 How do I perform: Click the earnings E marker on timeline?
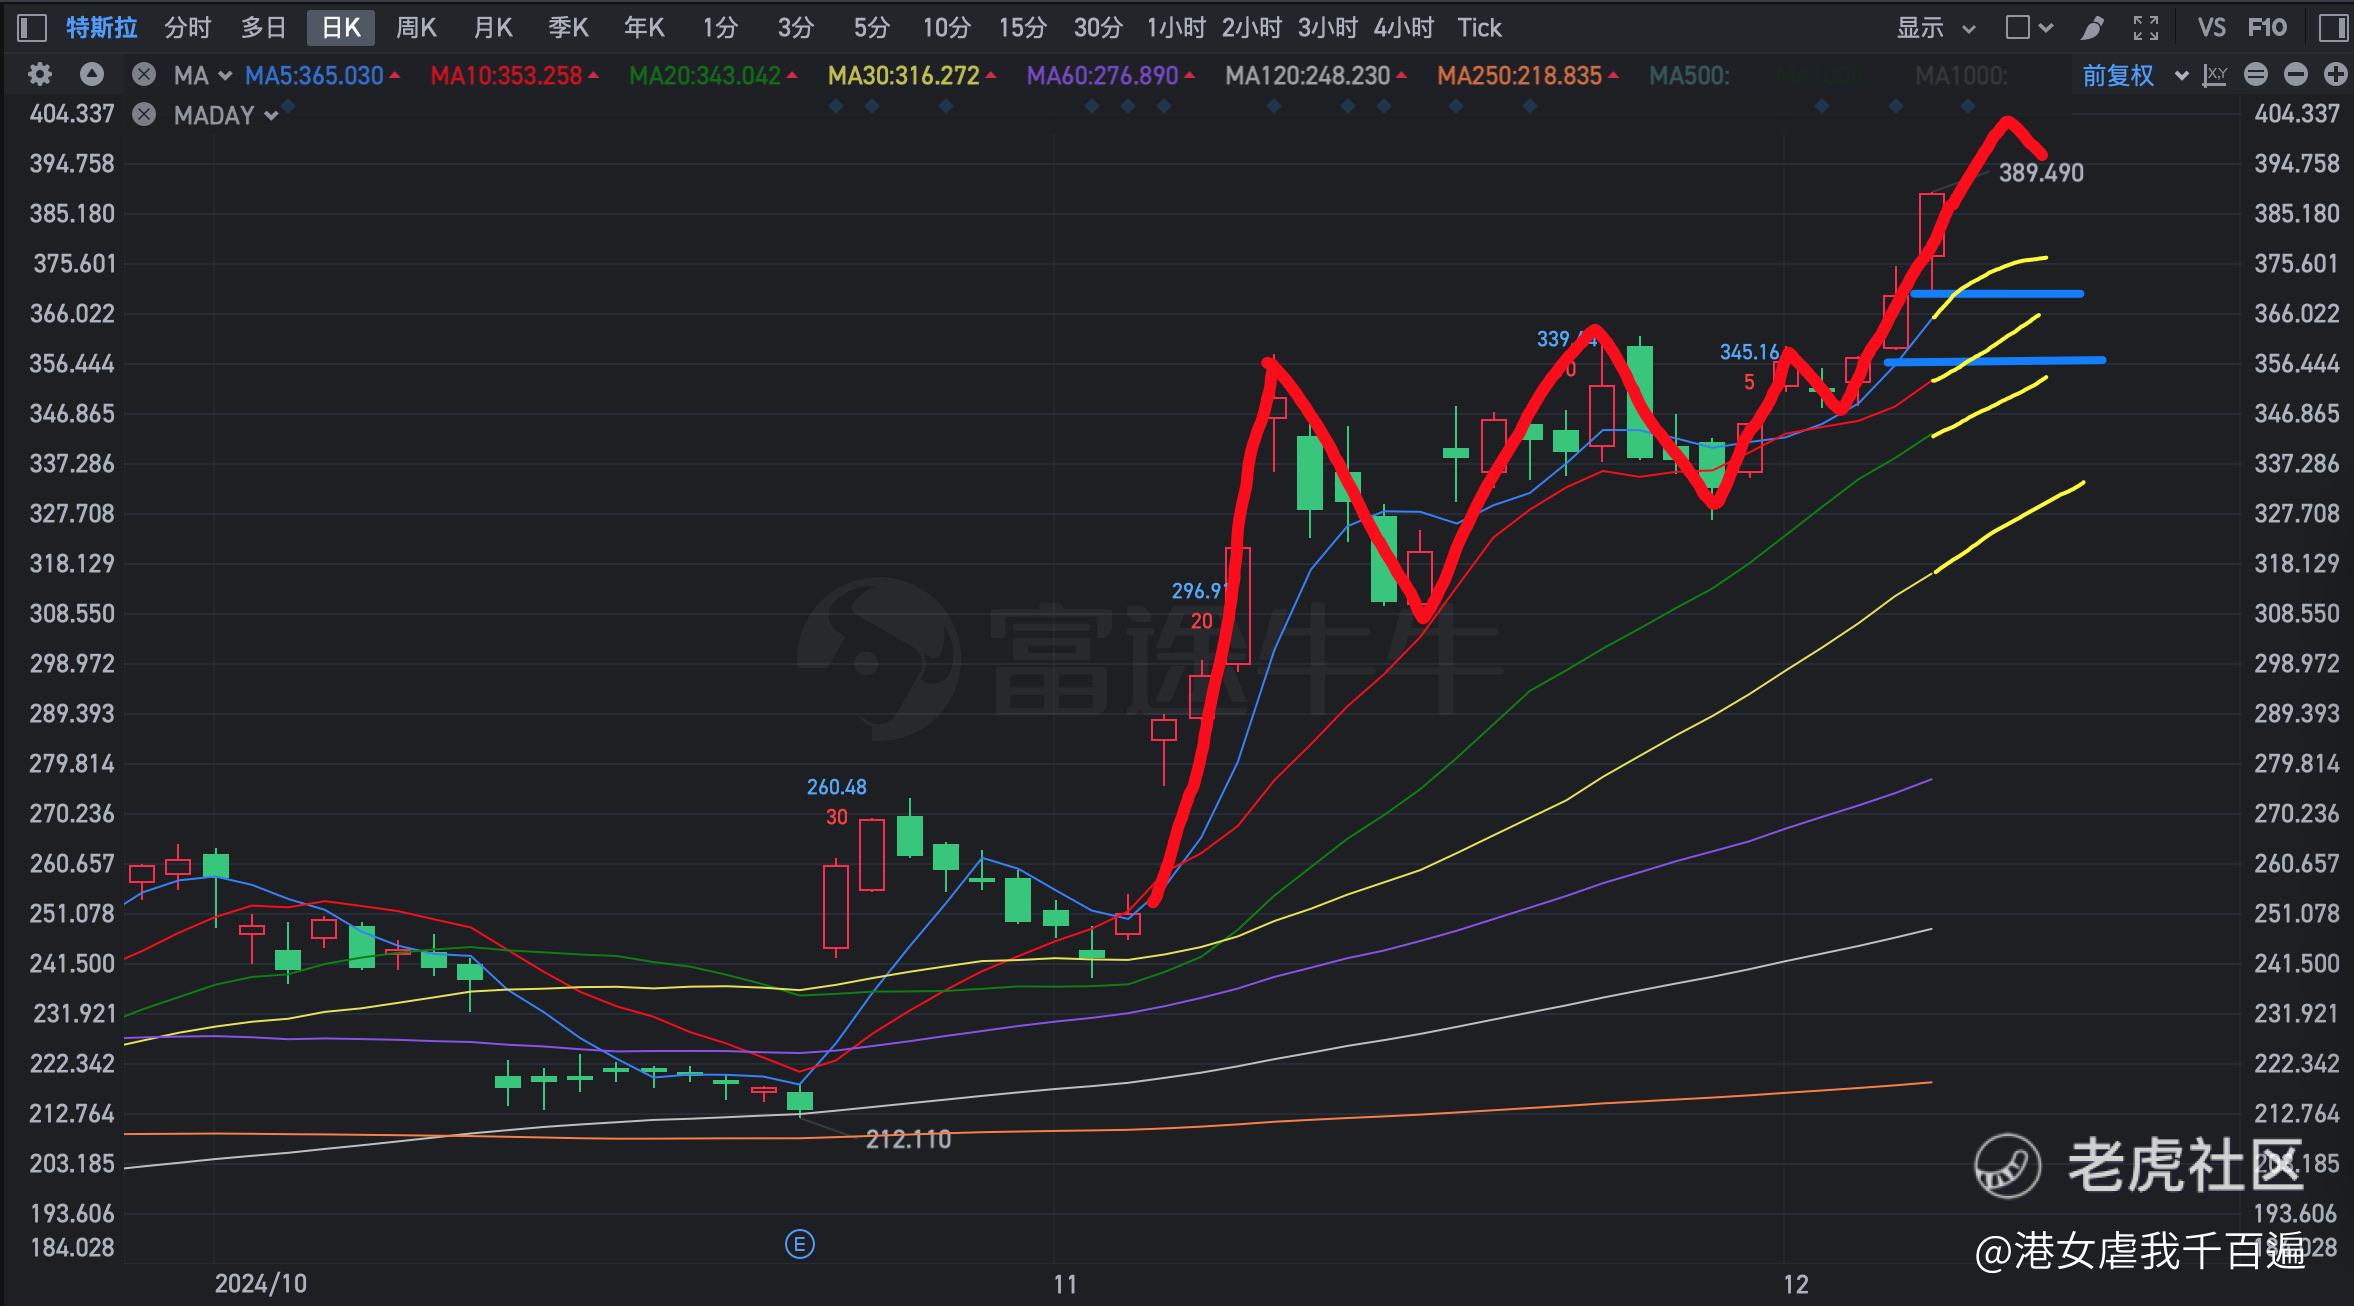tap(799, 1244)
